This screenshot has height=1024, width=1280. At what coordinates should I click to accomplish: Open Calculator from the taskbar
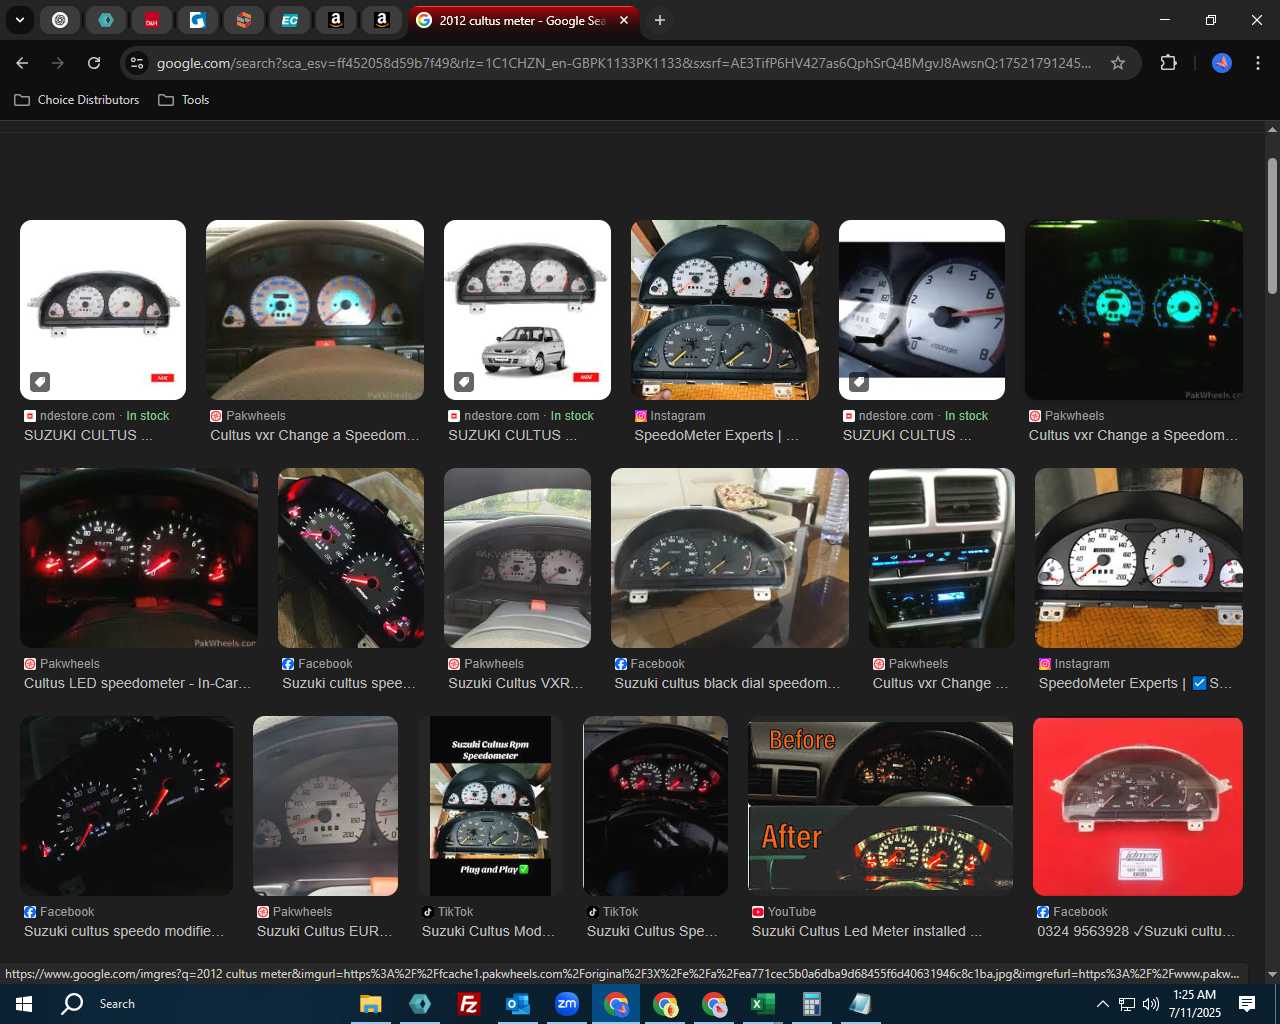tap(811, 1004)
